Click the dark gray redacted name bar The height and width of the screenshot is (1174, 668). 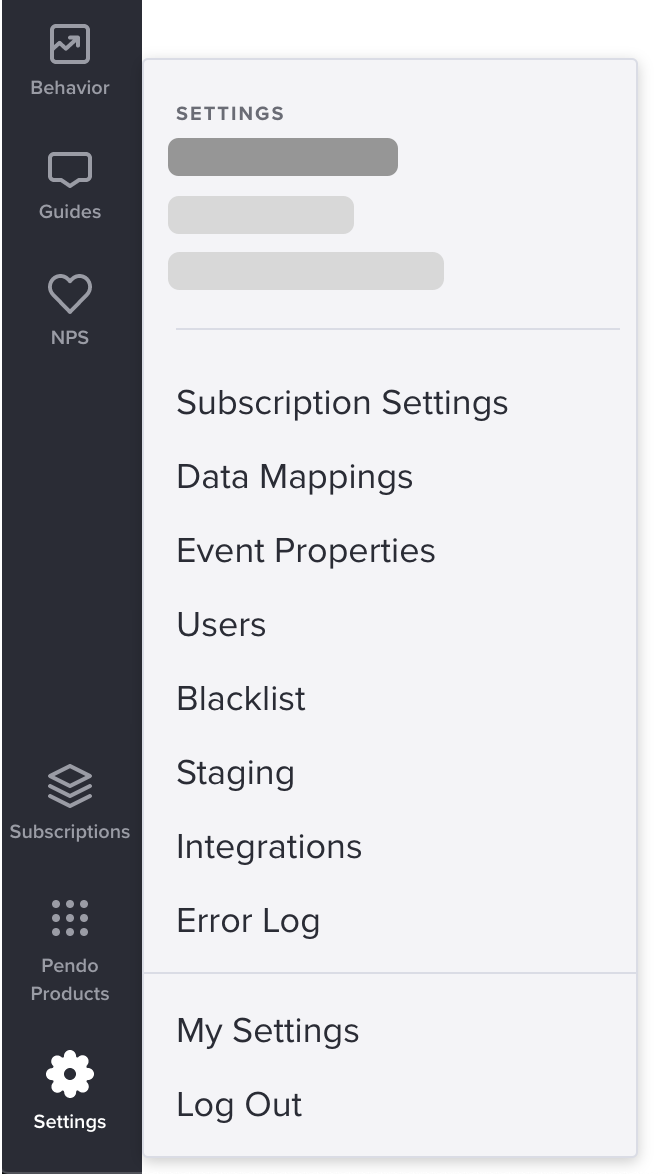coord(282,157)
